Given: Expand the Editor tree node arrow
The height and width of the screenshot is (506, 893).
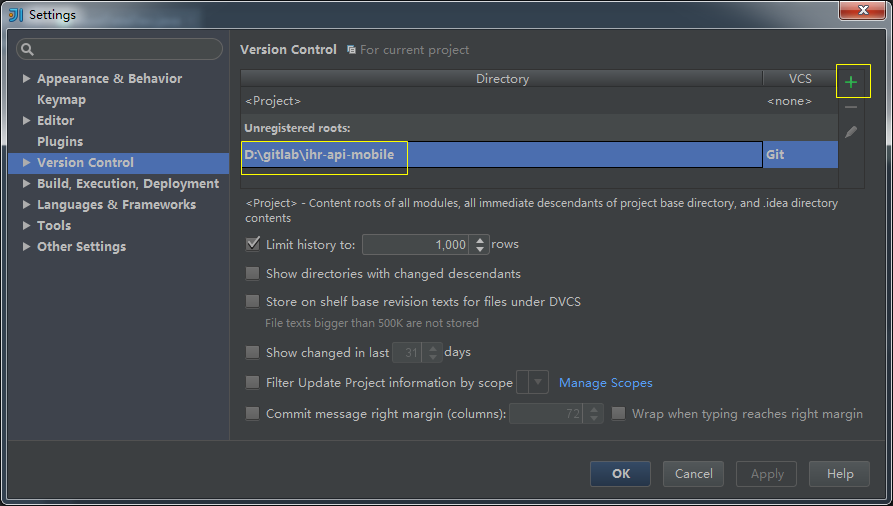Looking at the screenshot, I should click(26, 120).
